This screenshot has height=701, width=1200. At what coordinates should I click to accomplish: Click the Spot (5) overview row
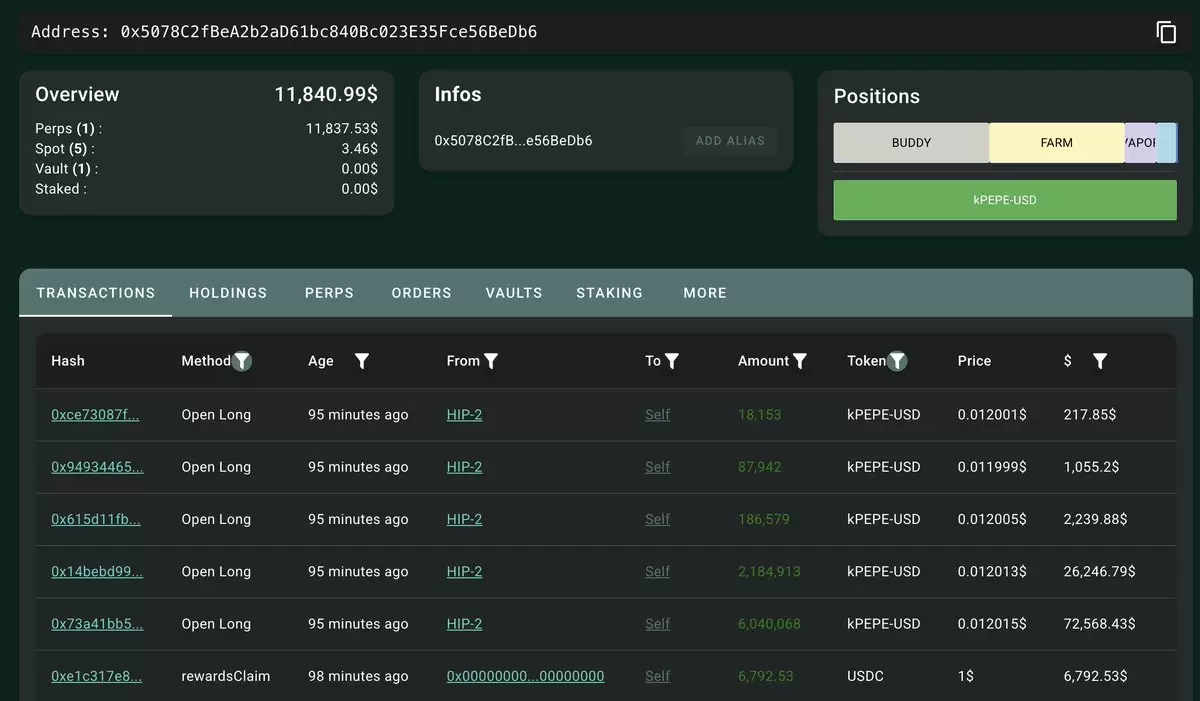coord(206,149)
